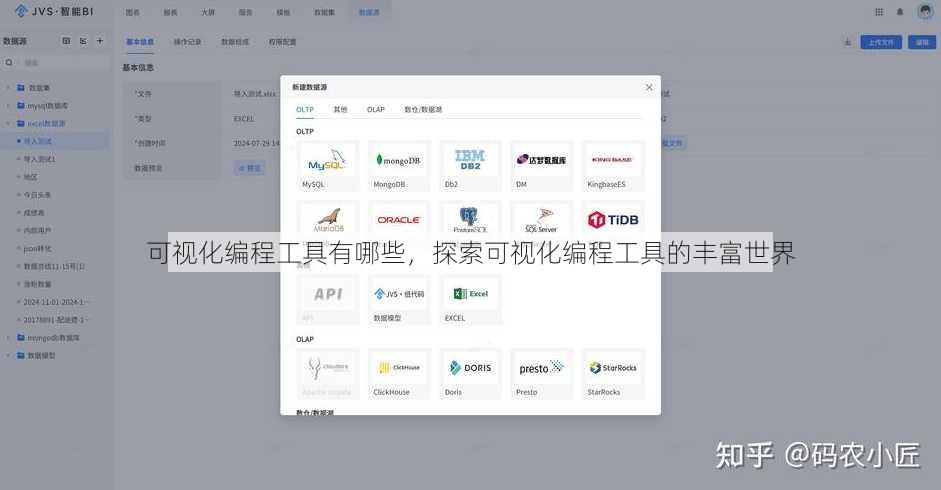
Task: Select the Doris data source card
Action: (x=470, y=374)
